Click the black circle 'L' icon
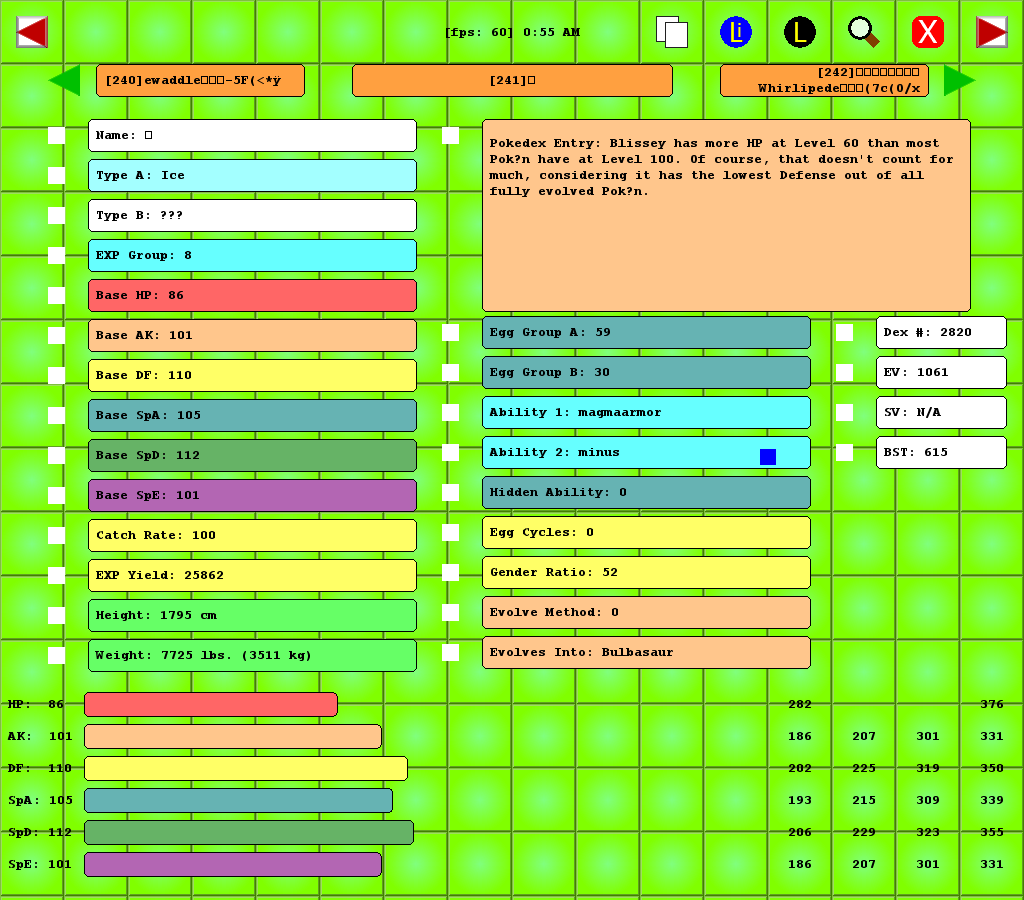 (x=800, y=32)
